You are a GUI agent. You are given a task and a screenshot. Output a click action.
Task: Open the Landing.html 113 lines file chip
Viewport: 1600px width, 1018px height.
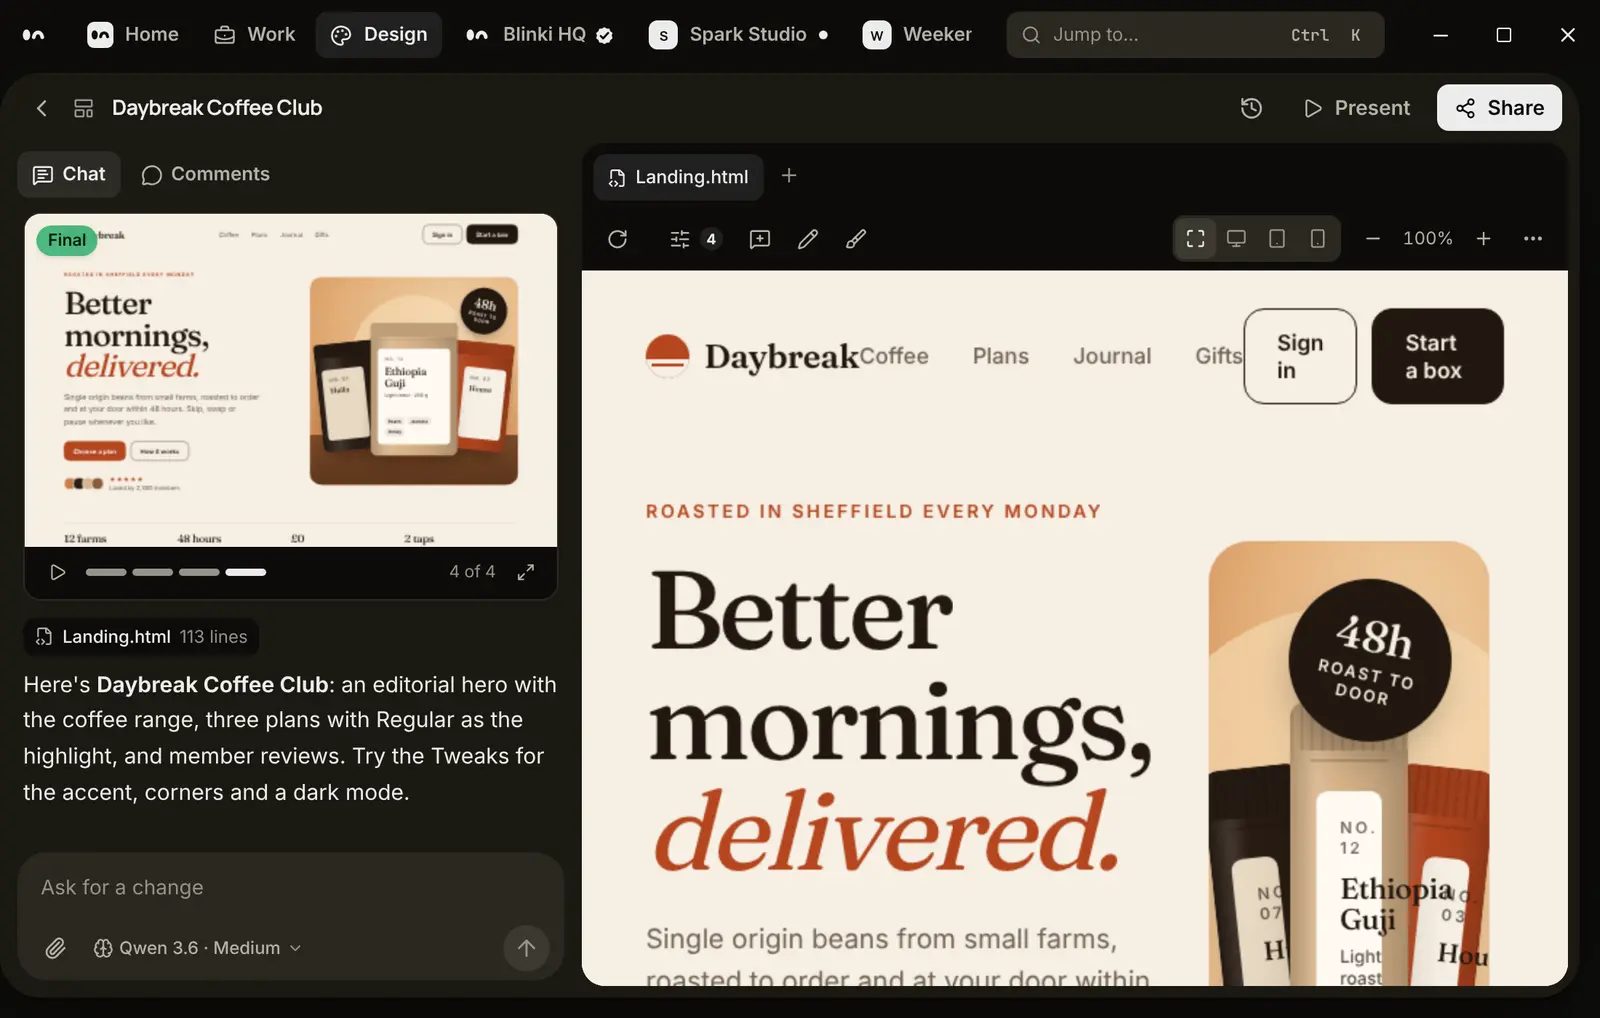click(x=141, y=637)
